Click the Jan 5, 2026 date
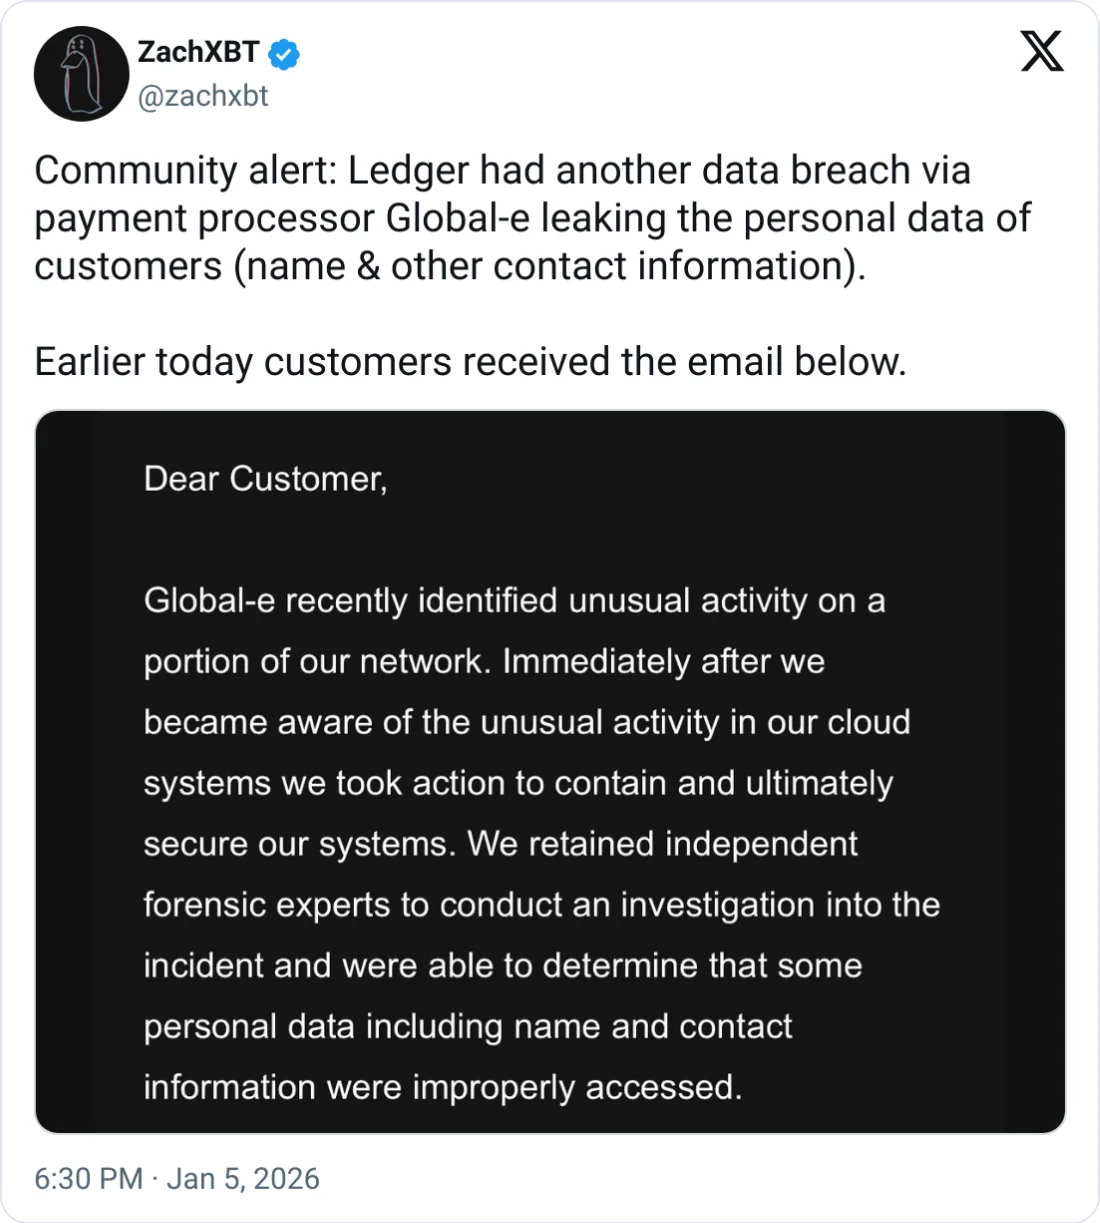This screenshot has height=1223, width=1100. pyautogui.click(x=243, y=1178)
